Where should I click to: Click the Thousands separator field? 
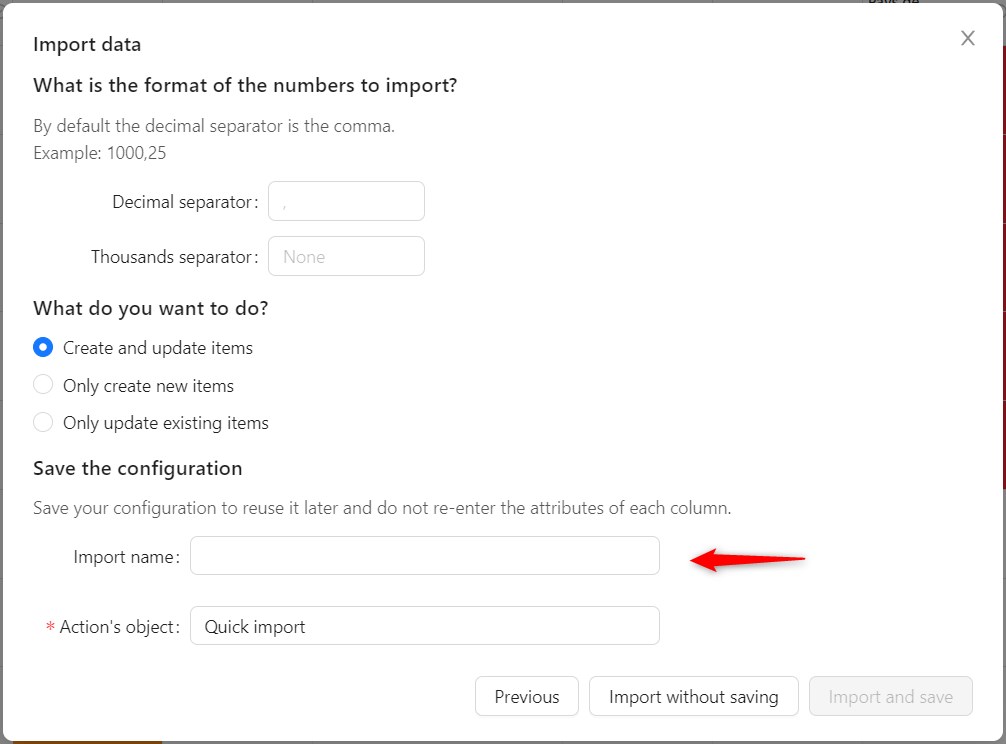point(346,256)
